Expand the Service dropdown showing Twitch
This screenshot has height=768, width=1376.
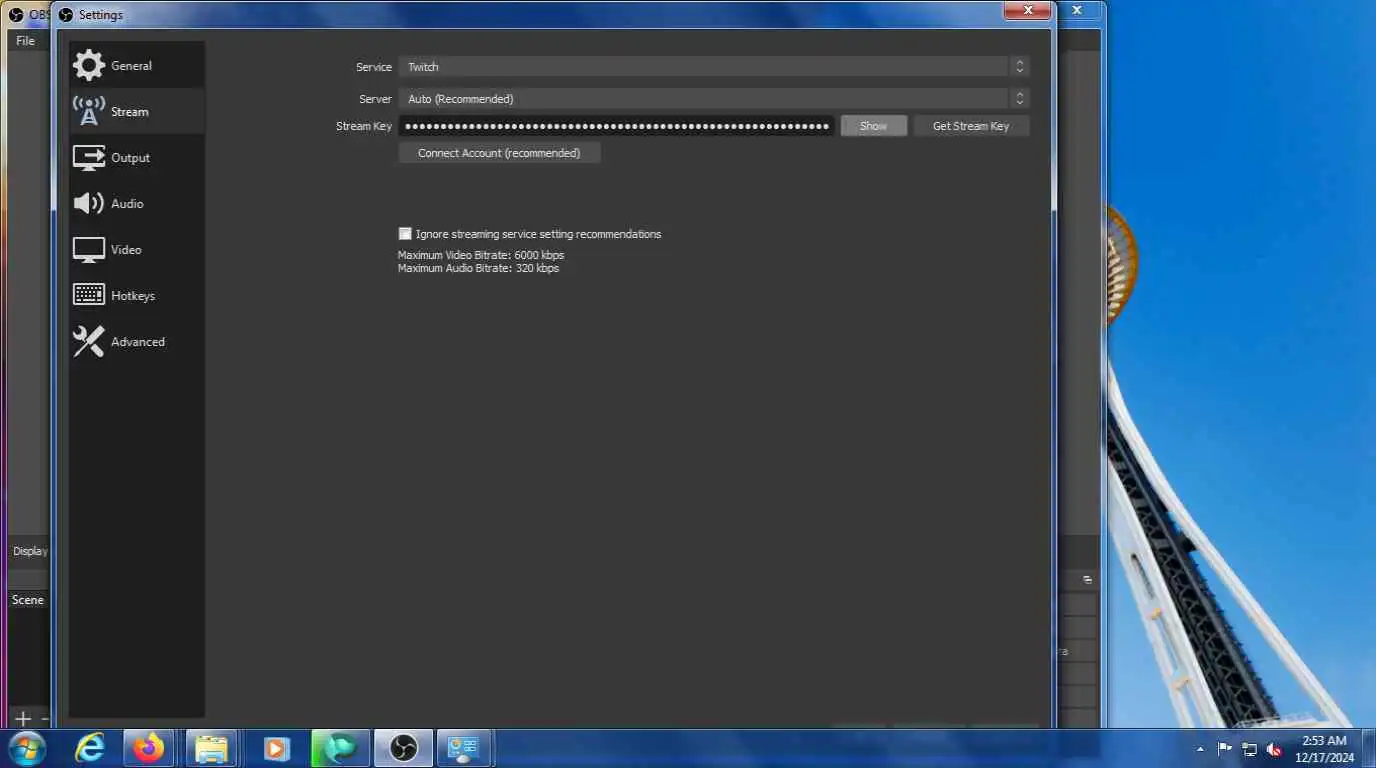[x=714, y=67]
